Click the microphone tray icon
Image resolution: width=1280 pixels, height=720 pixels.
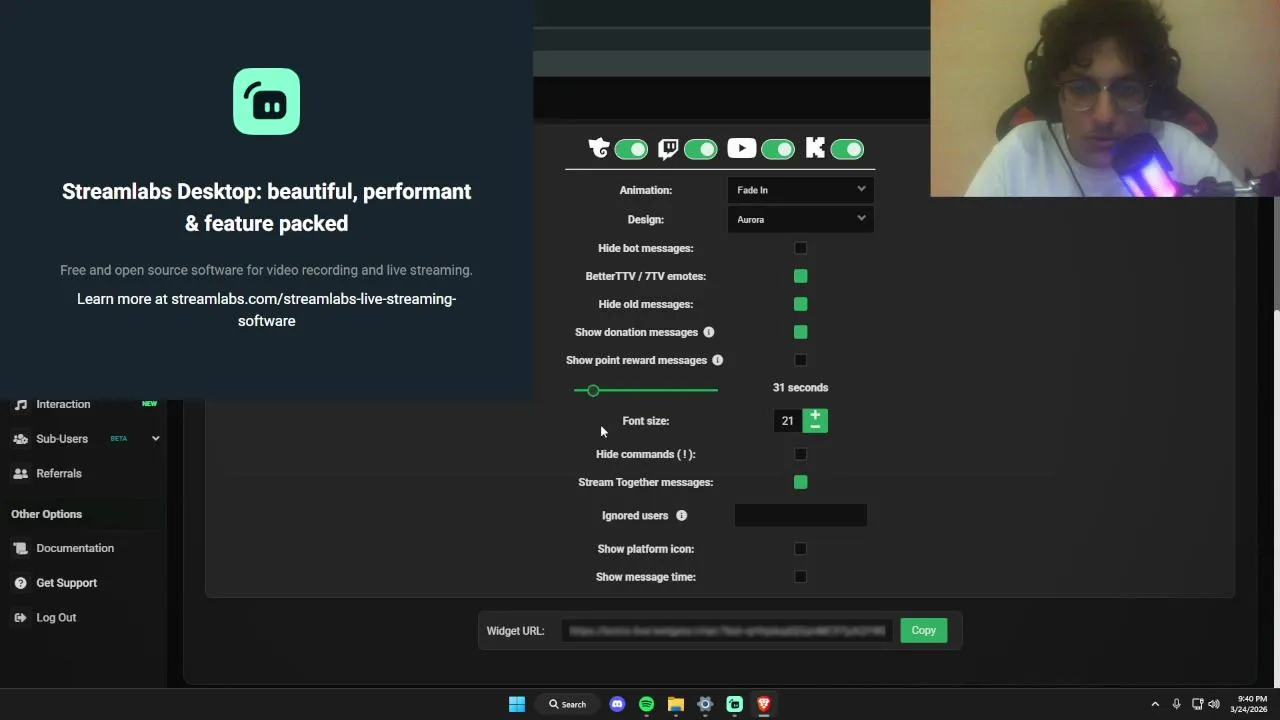(x=1176, y=704)
